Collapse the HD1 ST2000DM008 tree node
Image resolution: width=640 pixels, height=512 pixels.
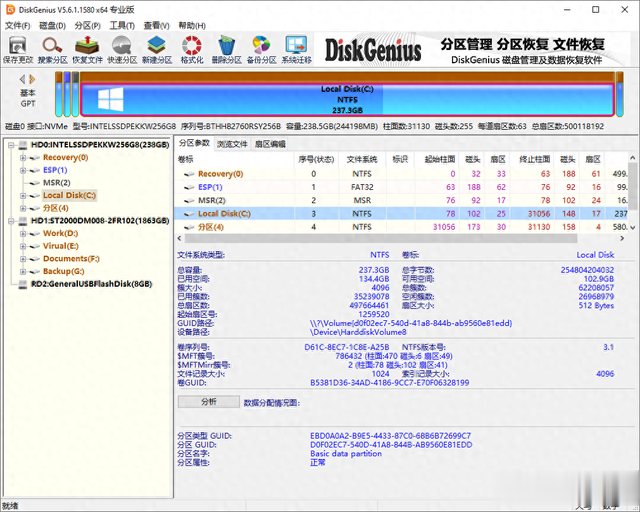[x=11, y=221]
